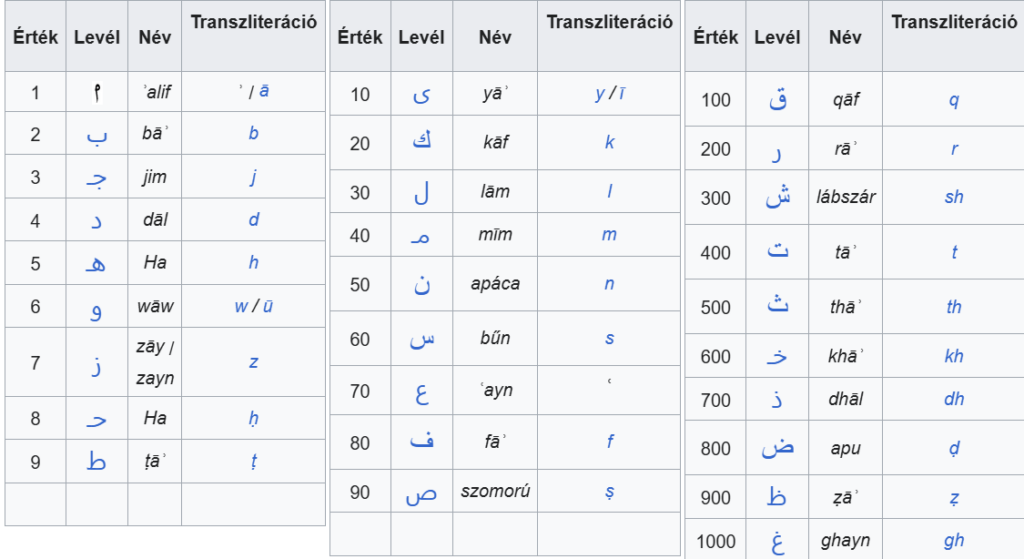Click the ghayn letter for value 1000
This screenshot has height=559, width=1024.
pyautogui.click(x=777, y=542)
